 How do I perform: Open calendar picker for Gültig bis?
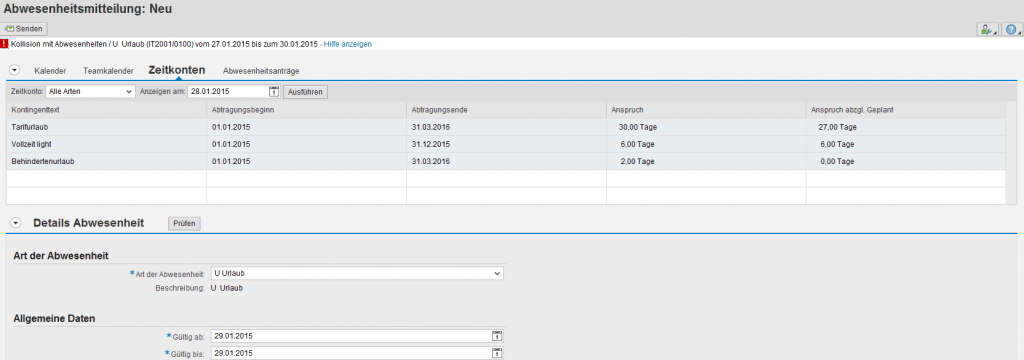click(498, 353)
